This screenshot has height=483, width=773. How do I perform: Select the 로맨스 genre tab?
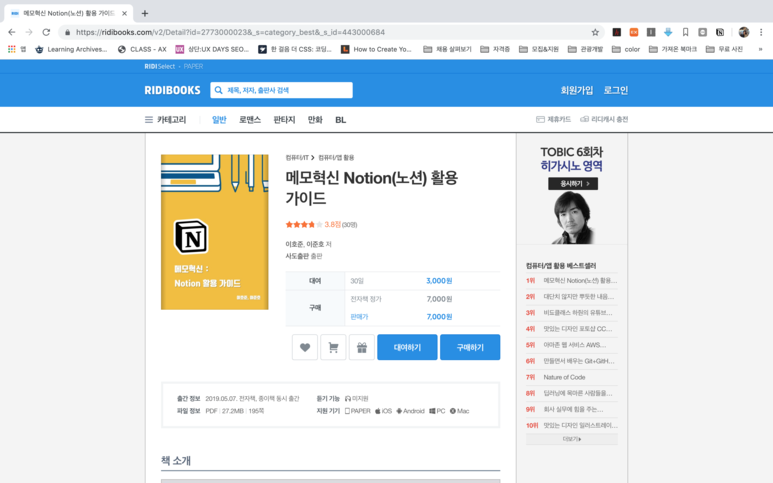[x=250, y=120]
